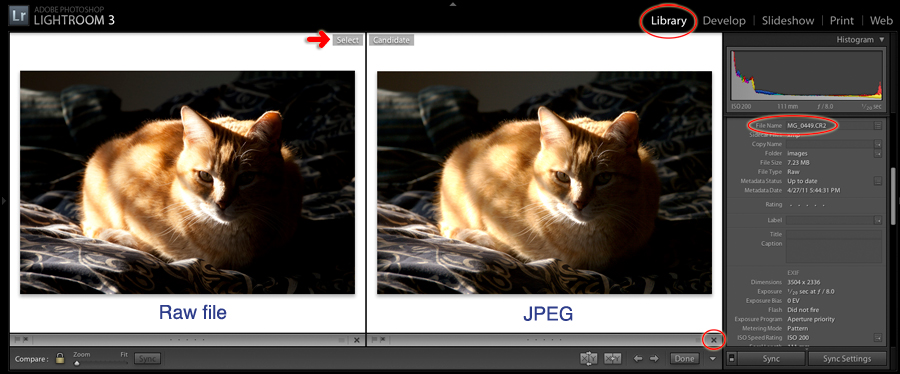Click the Candidate photo of the cat

click(x=544, y=182)
